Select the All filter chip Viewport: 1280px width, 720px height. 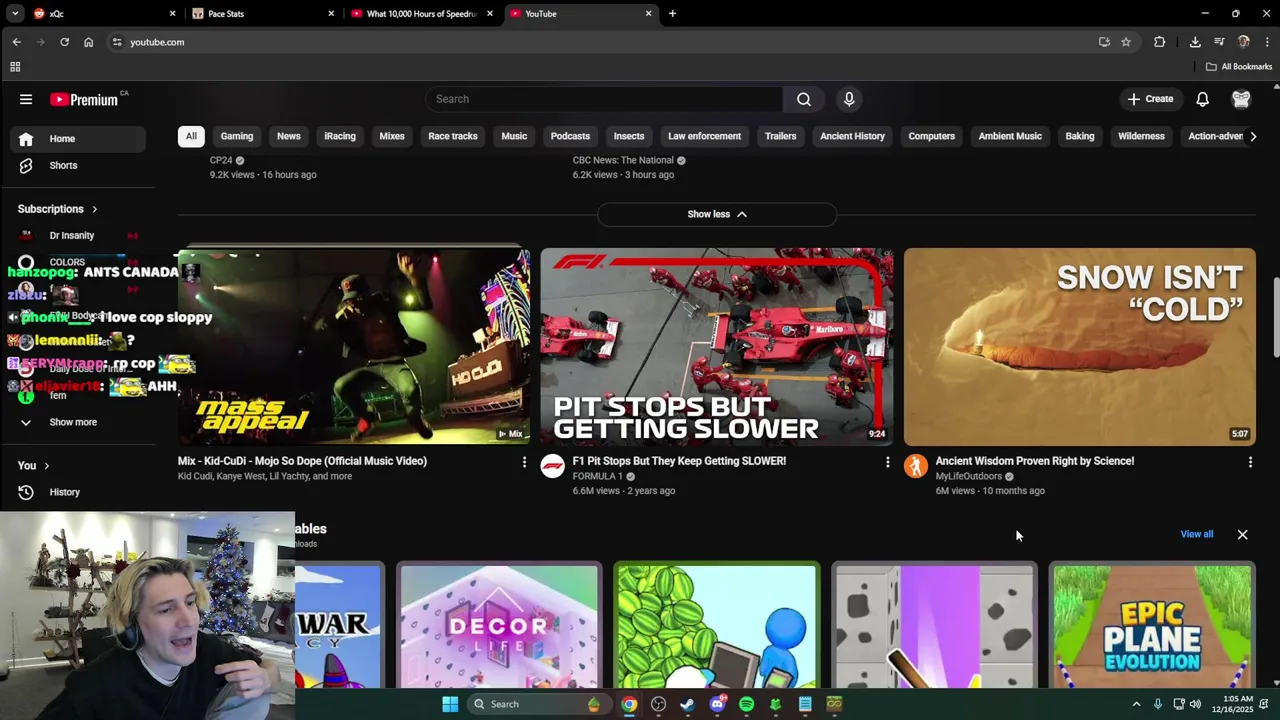(191, 136)
